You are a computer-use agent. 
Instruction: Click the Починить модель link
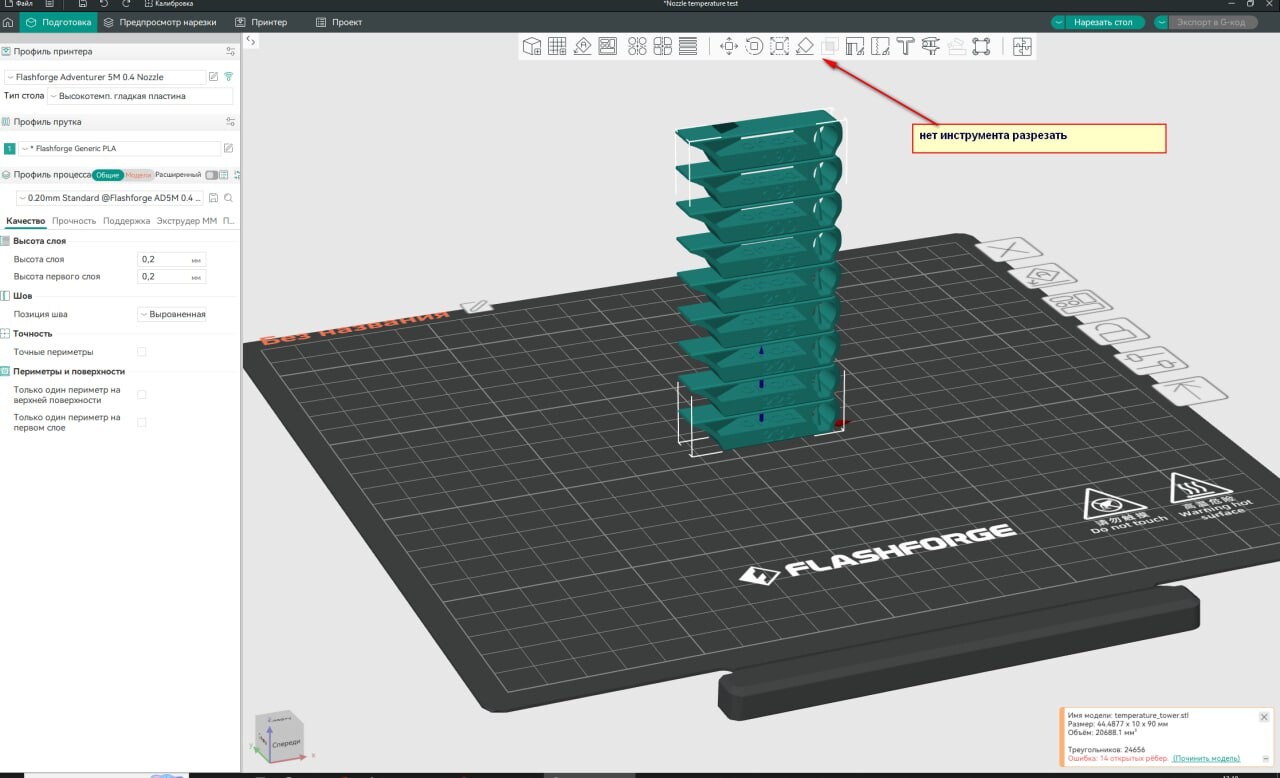tap(1207, 759)
